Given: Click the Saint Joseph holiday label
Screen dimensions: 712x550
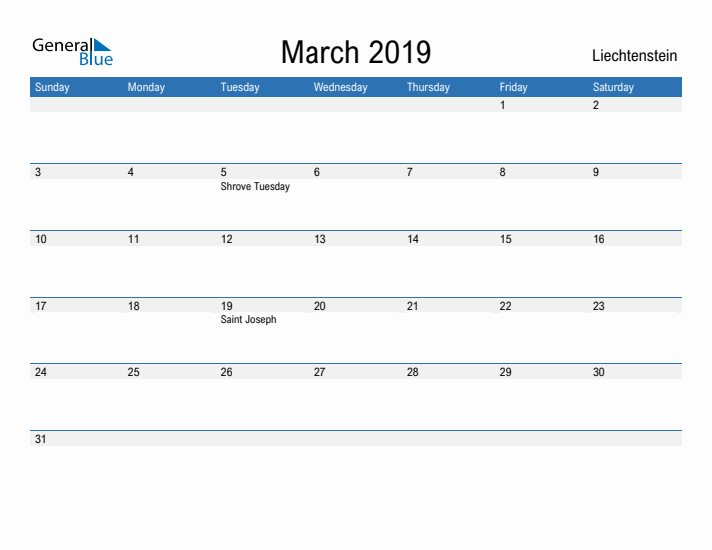Looking at the screenshot, I should pyautogui.click(x=248, y=320).
